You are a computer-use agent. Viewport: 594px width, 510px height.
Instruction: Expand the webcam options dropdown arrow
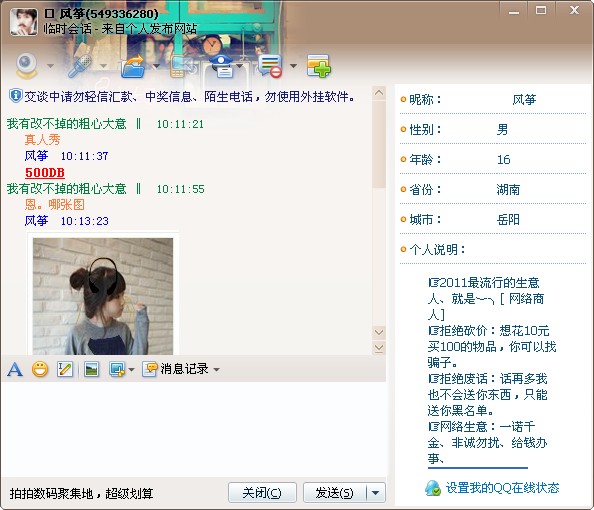(50, 66)
